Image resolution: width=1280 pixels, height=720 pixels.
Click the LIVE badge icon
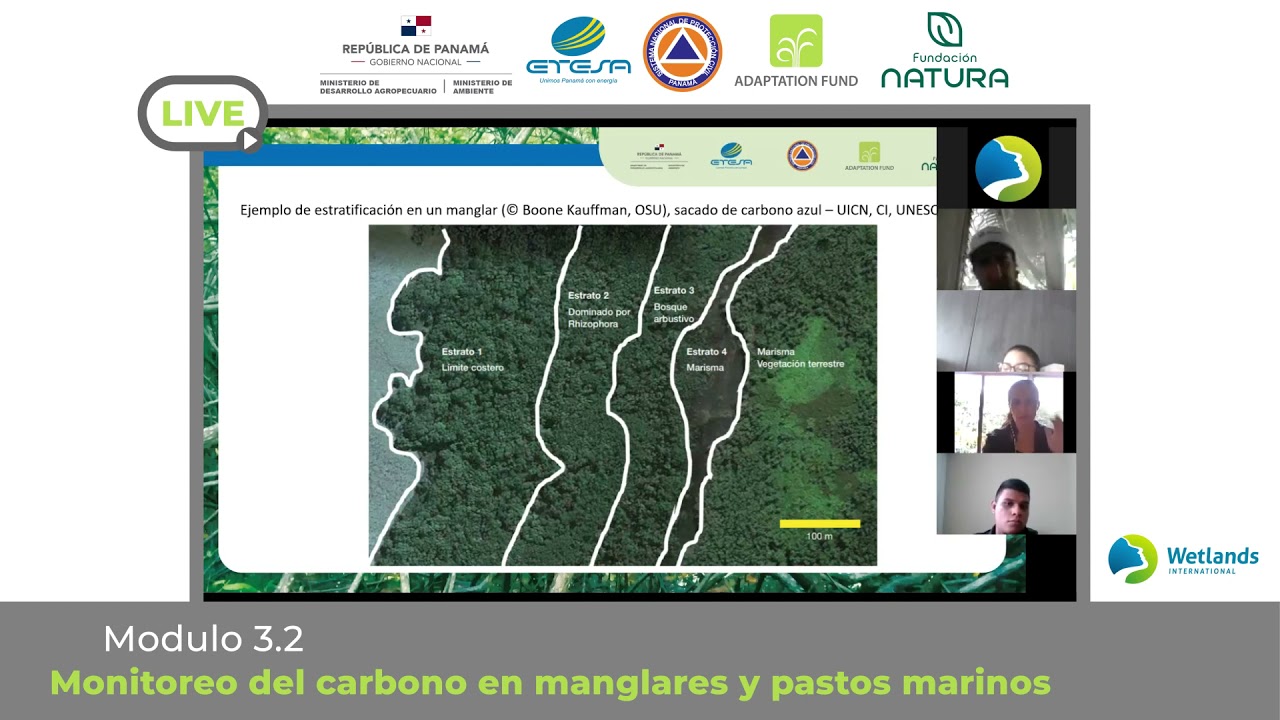(203, 114)
